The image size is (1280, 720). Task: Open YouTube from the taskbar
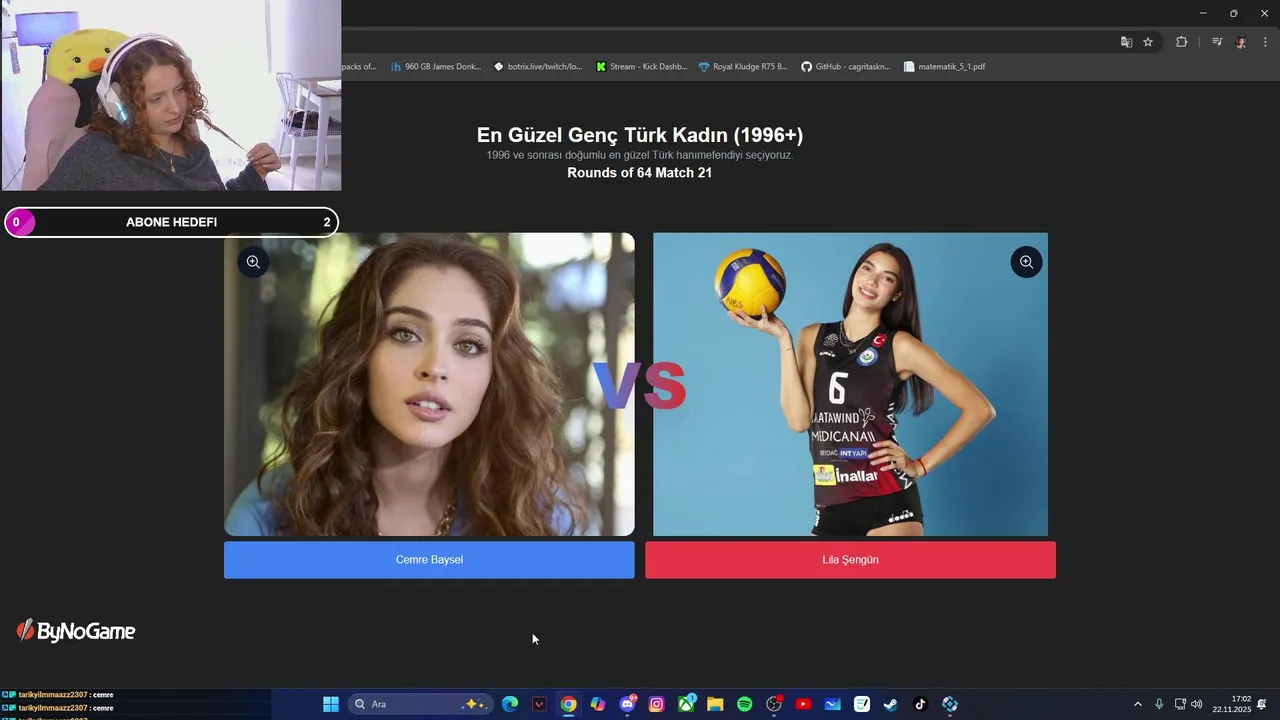803,704
